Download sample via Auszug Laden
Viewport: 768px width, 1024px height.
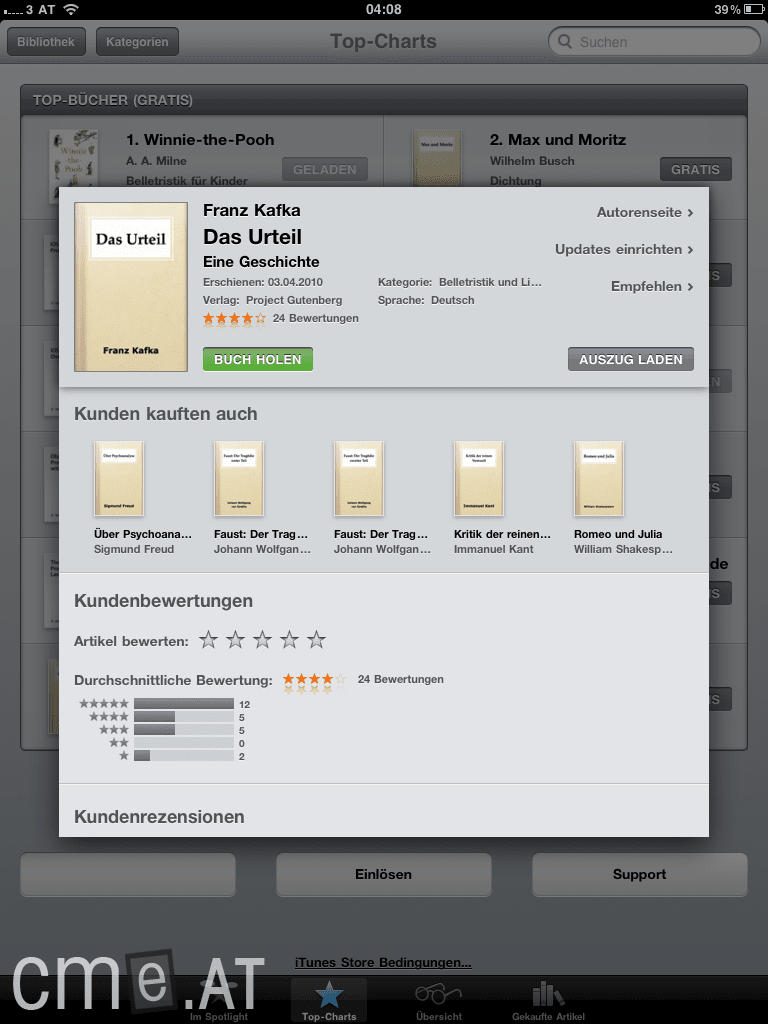(631, 359)
